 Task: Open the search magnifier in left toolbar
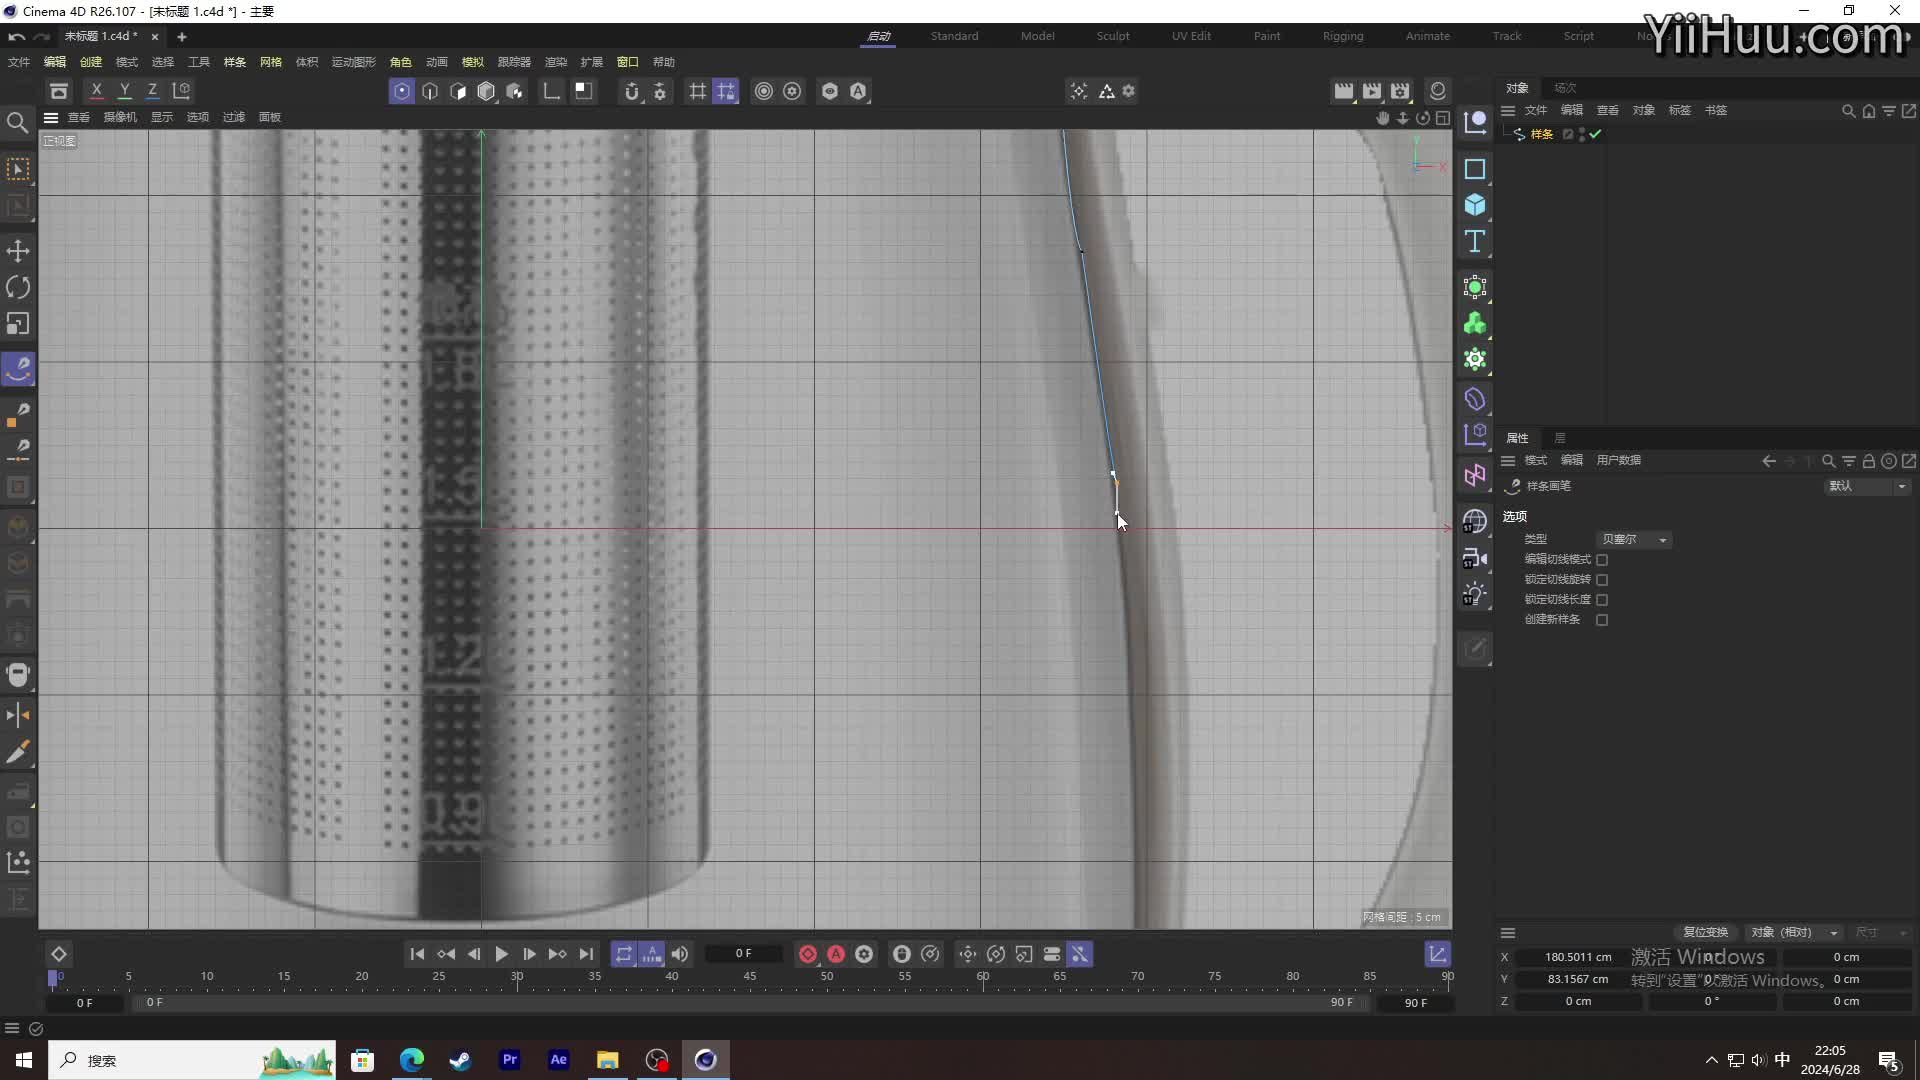point(17,122)
